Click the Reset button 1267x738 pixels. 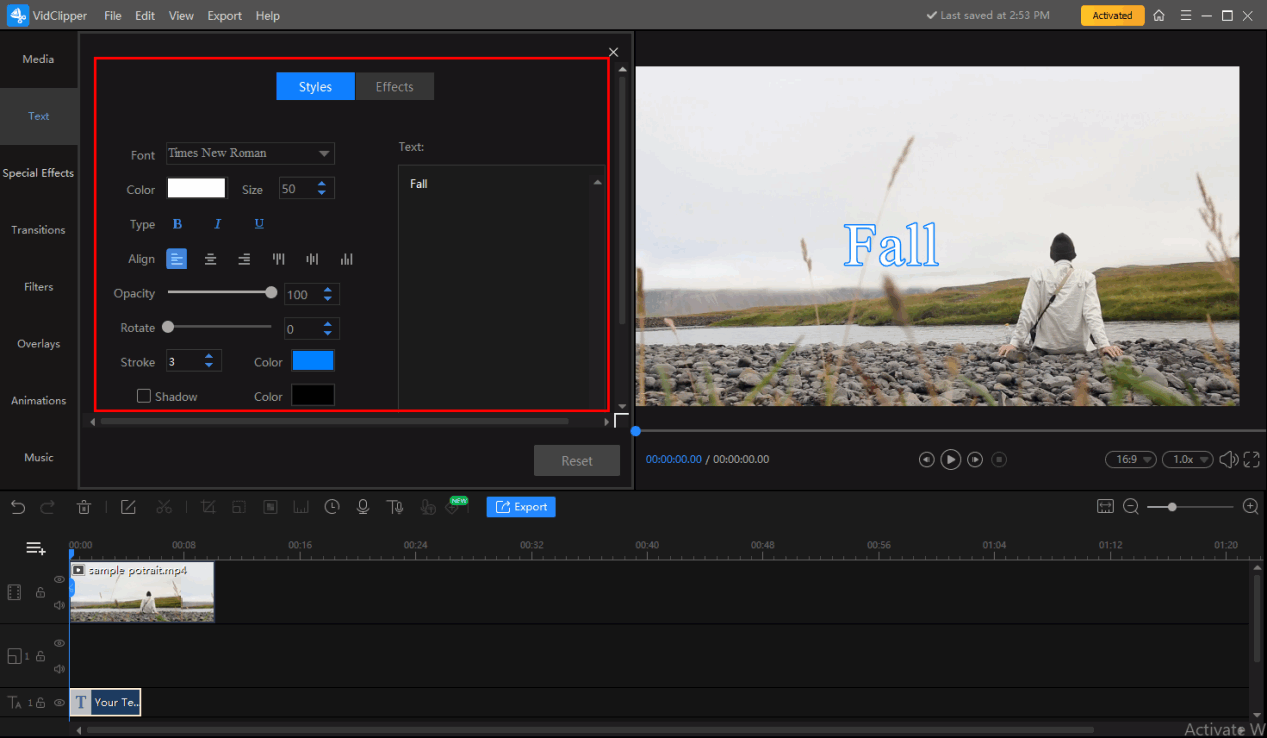(x=576, y=461)
